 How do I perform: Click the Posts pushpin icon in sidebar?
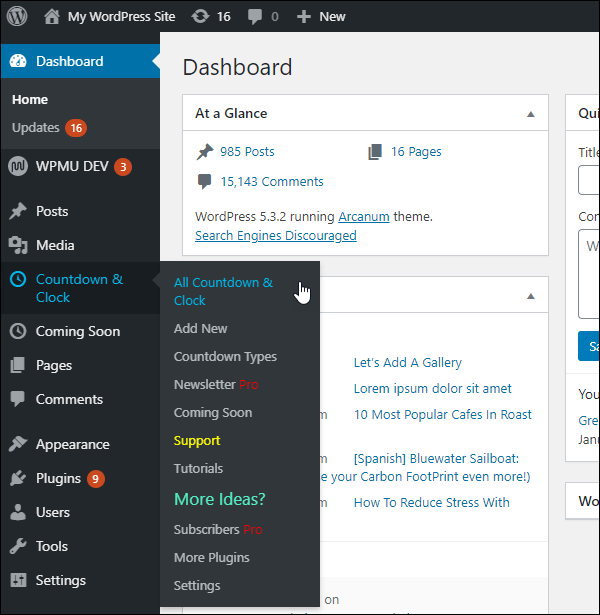point(18,211)
